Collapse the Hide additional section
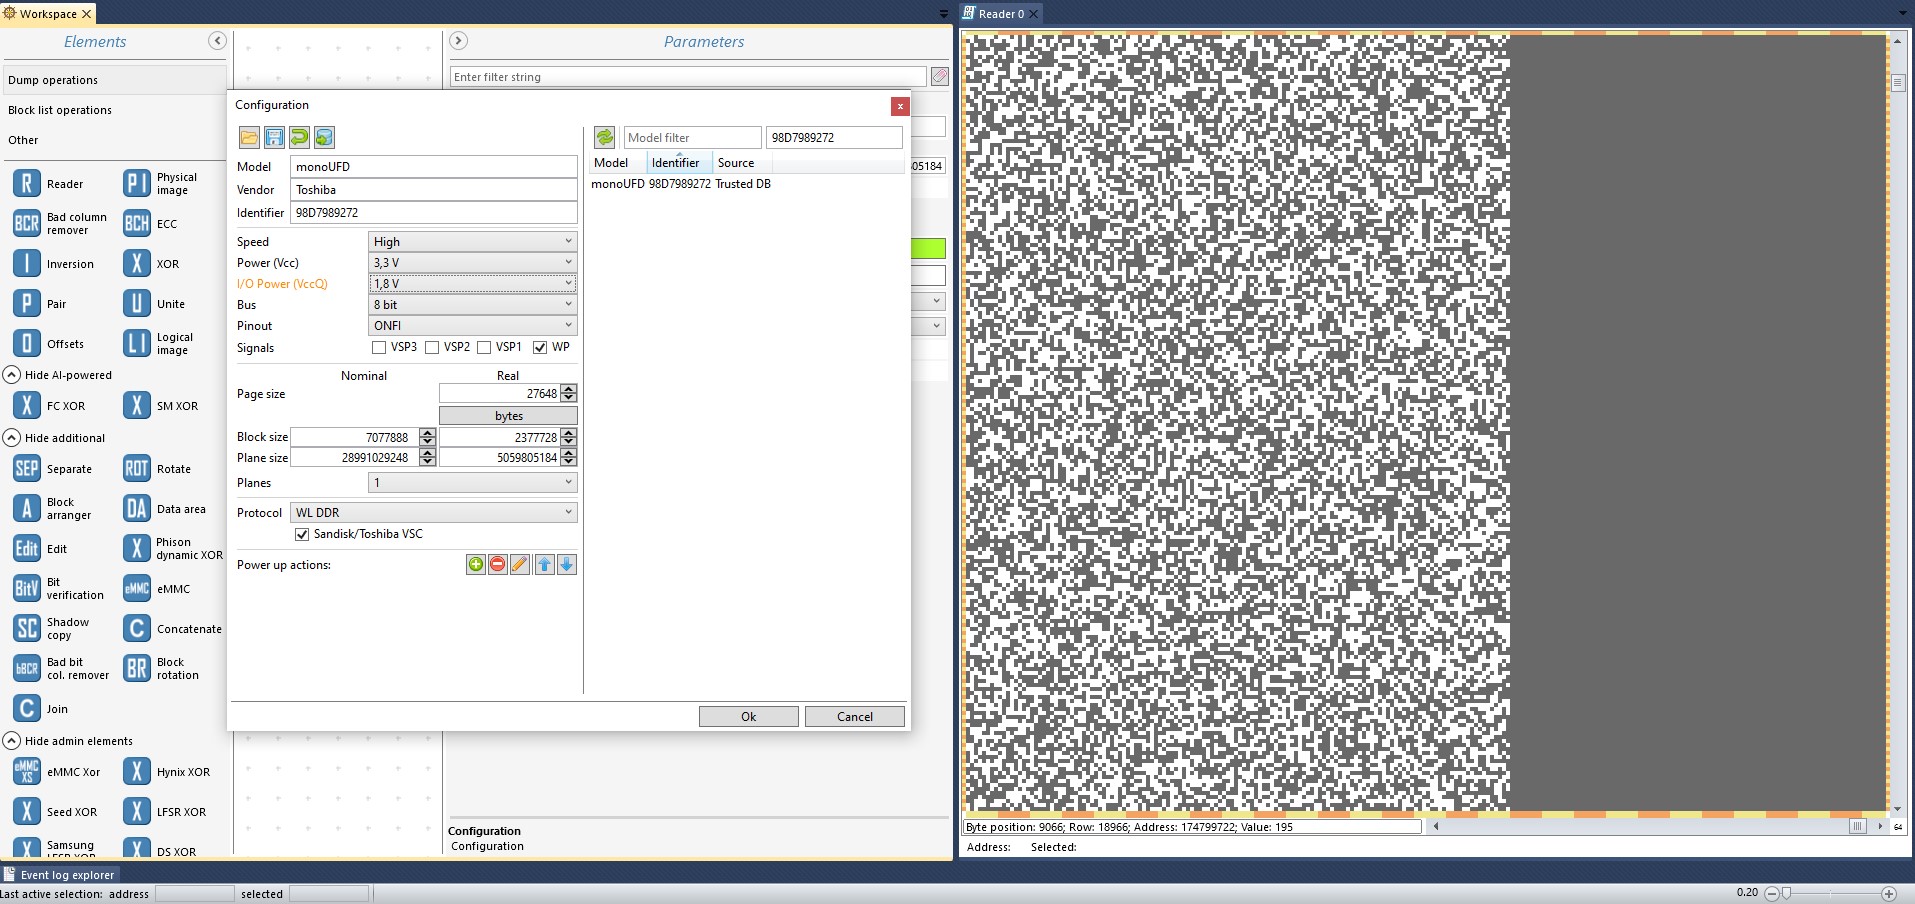1915x904 pixels. [12, 438]
